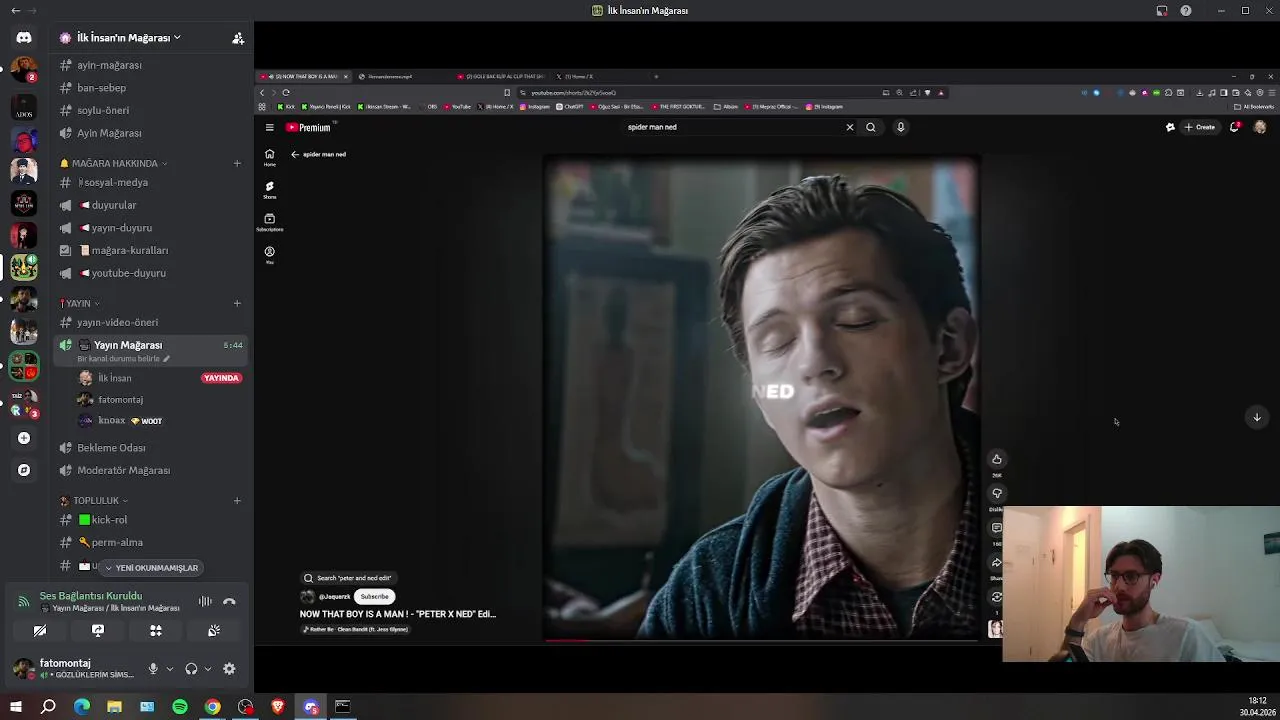Open the webcam overlay thumbnail in stream
The width and height of the screenshot is (1280, 720).
pyautogui.click(x=1141, y=584)
